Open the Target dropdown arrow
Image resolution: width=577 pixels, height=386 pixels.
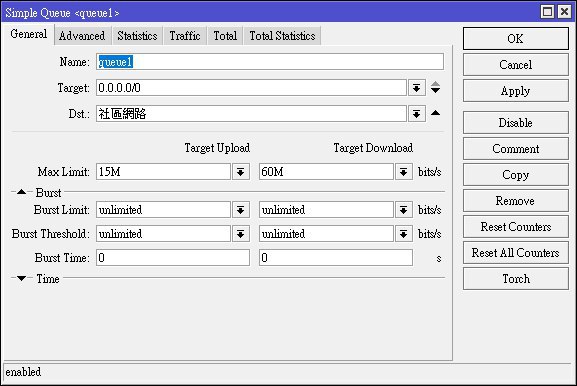[x=417, y=88]
